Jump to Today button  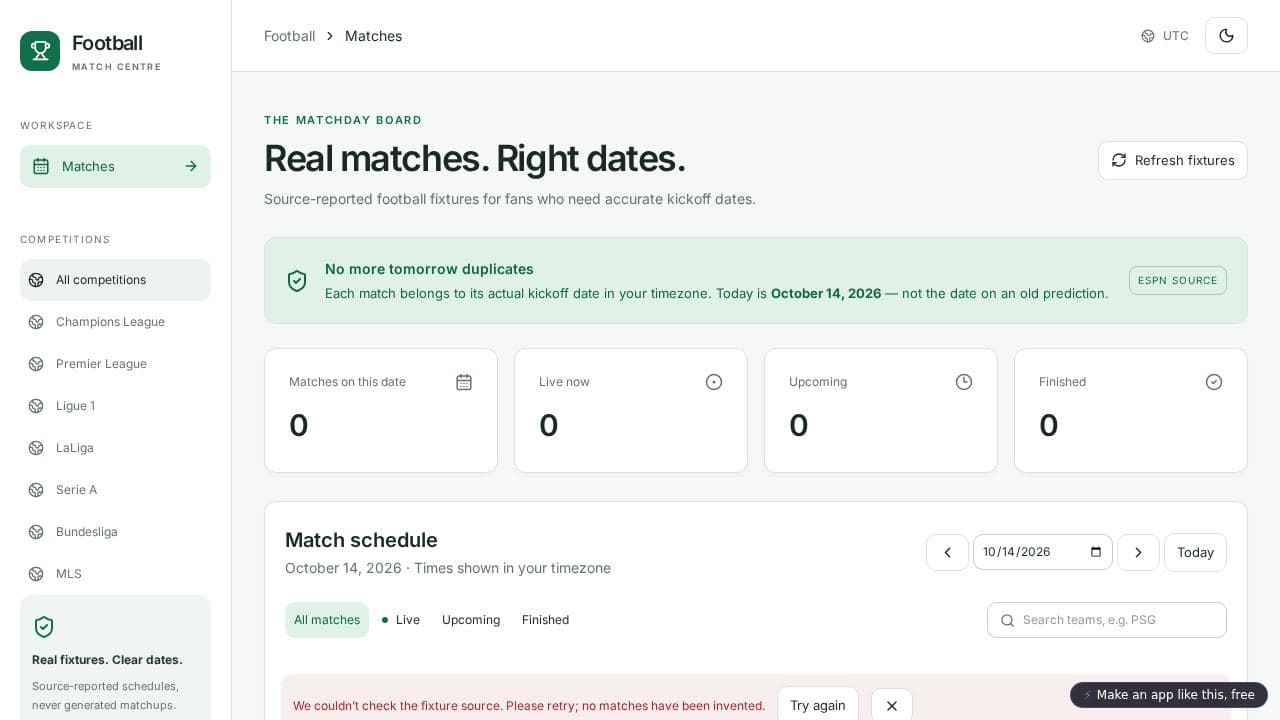(1195, 552)
